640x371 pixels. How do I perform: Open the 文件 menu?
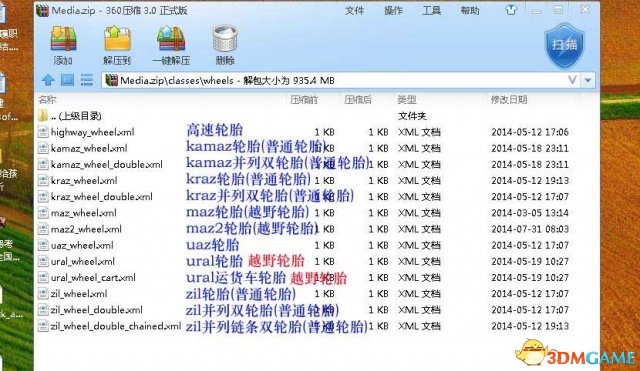click(x=354, y=11)
